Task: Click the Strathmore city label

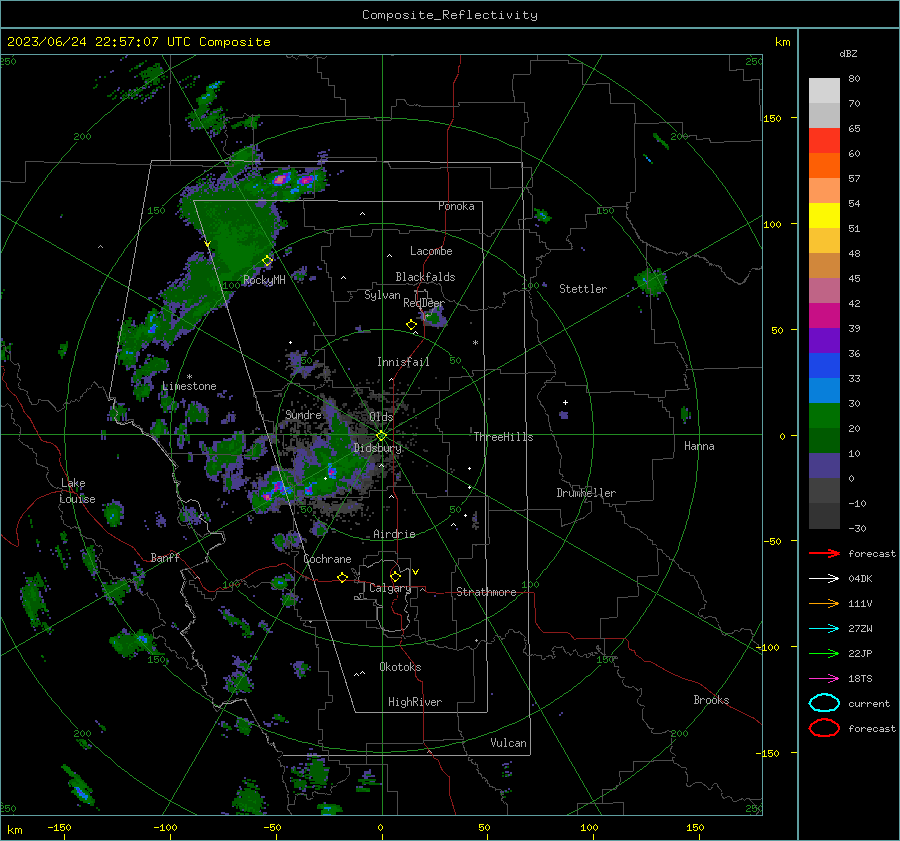Action: tap(486, 592)
